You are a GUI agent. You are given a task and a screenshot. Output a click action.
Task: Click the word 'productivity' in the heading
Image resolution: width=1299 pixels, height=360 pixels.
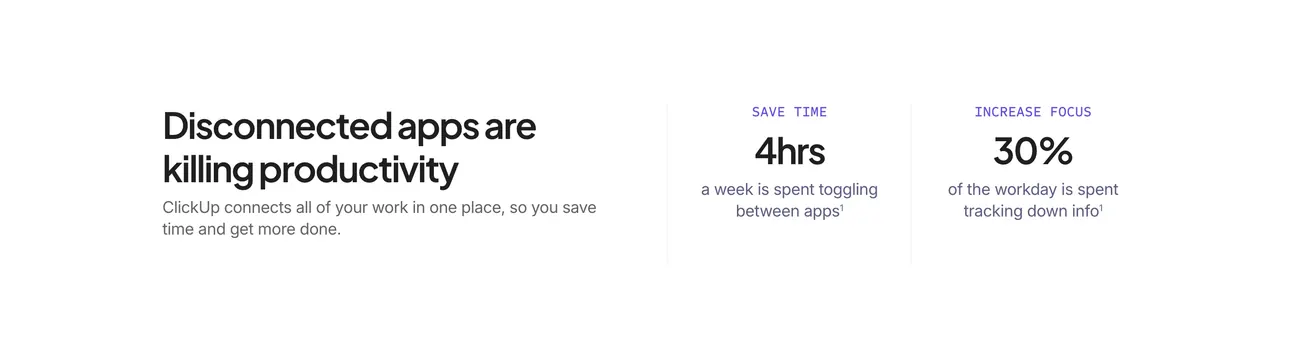pyautogui.click(x=358, y=171)
